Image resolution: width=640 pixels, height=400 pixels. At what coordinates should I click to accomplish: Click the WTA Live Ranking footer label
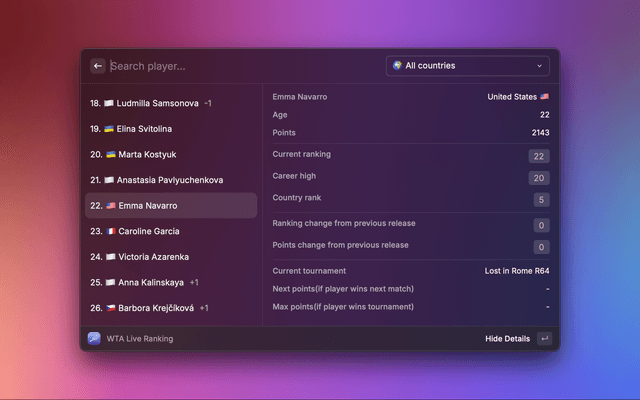140,338
